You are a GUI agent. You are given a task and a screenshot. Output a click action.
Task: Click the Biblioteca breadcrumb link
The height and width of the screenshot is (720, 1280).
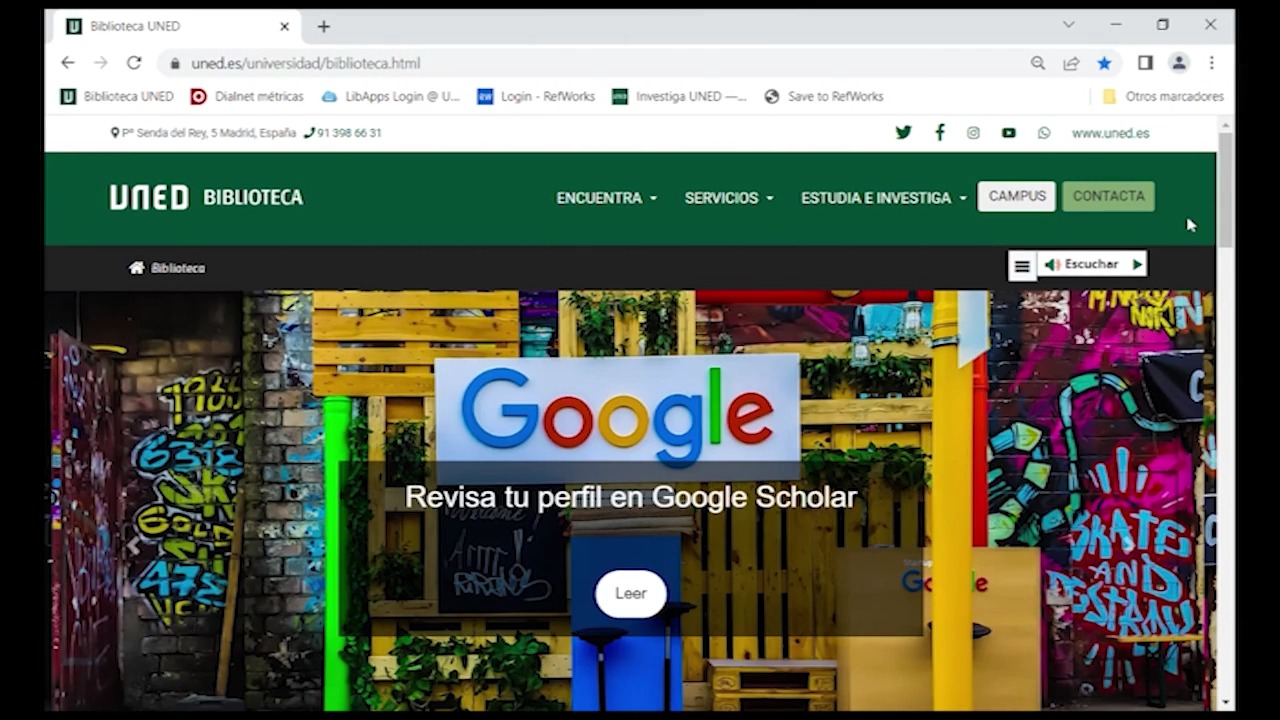(x=178, y=268)
